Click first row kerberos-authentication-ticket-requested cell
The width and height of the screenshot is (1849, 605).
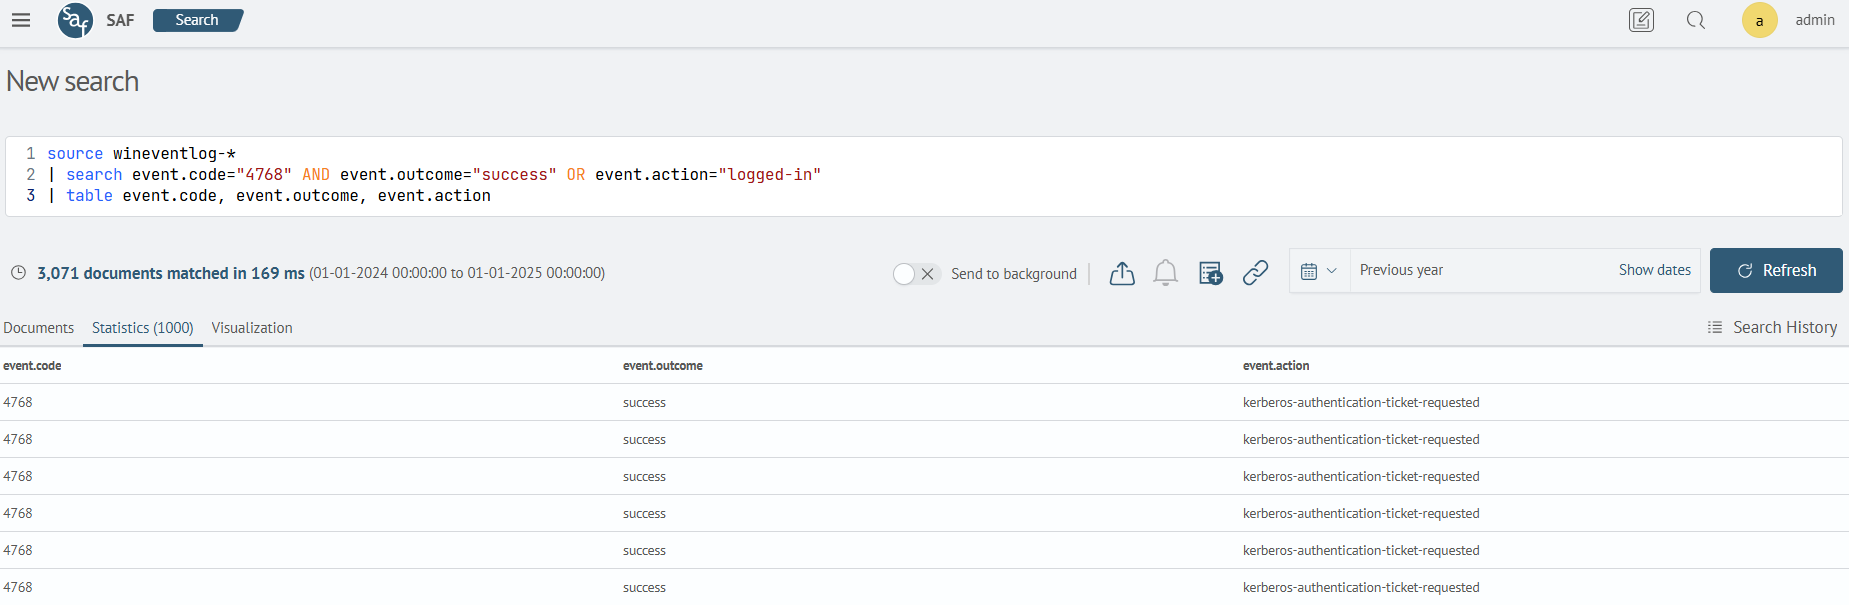pos(1361,402)
